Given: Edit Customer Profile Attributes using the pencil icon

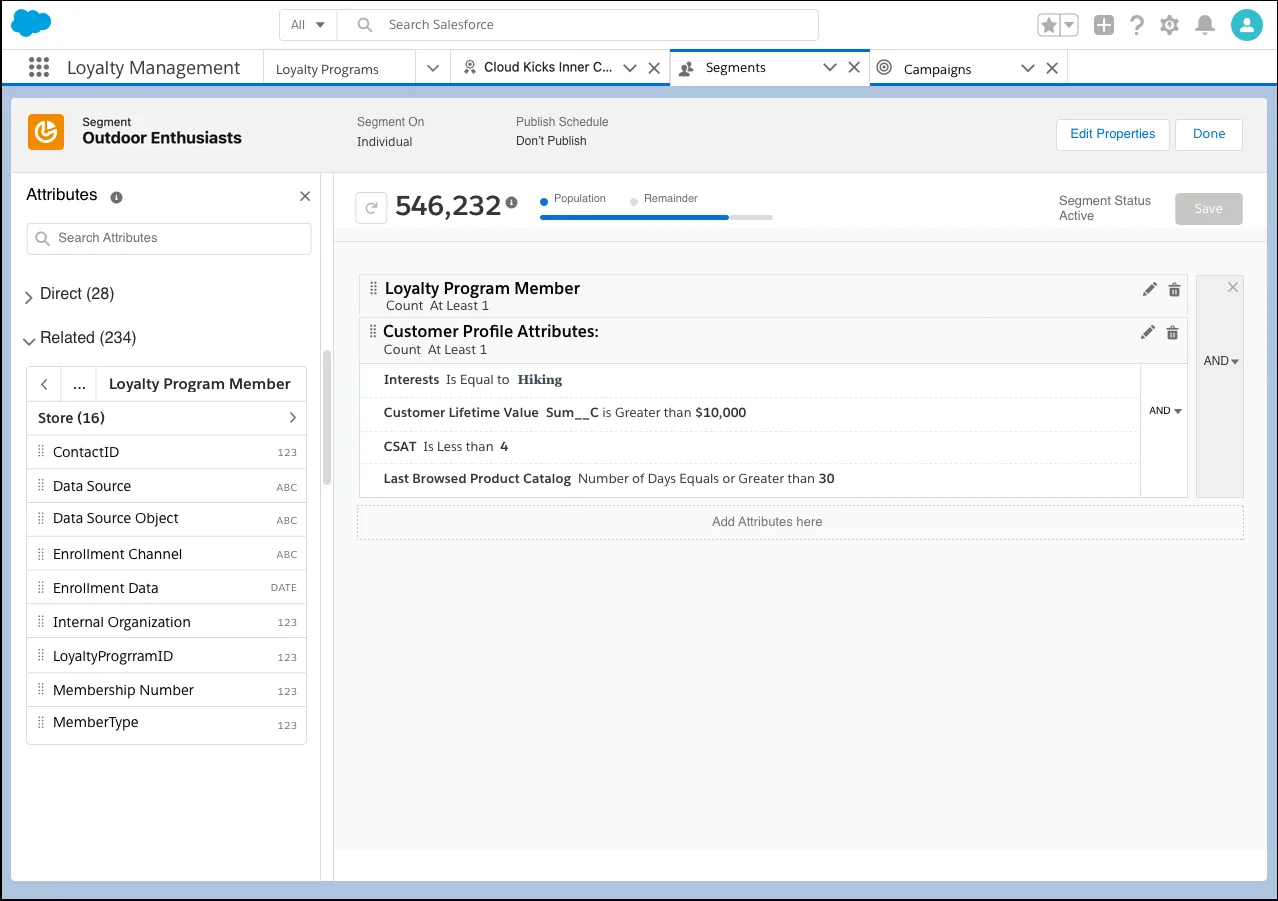Looking at the screenshot, I should click(1148, 333).
